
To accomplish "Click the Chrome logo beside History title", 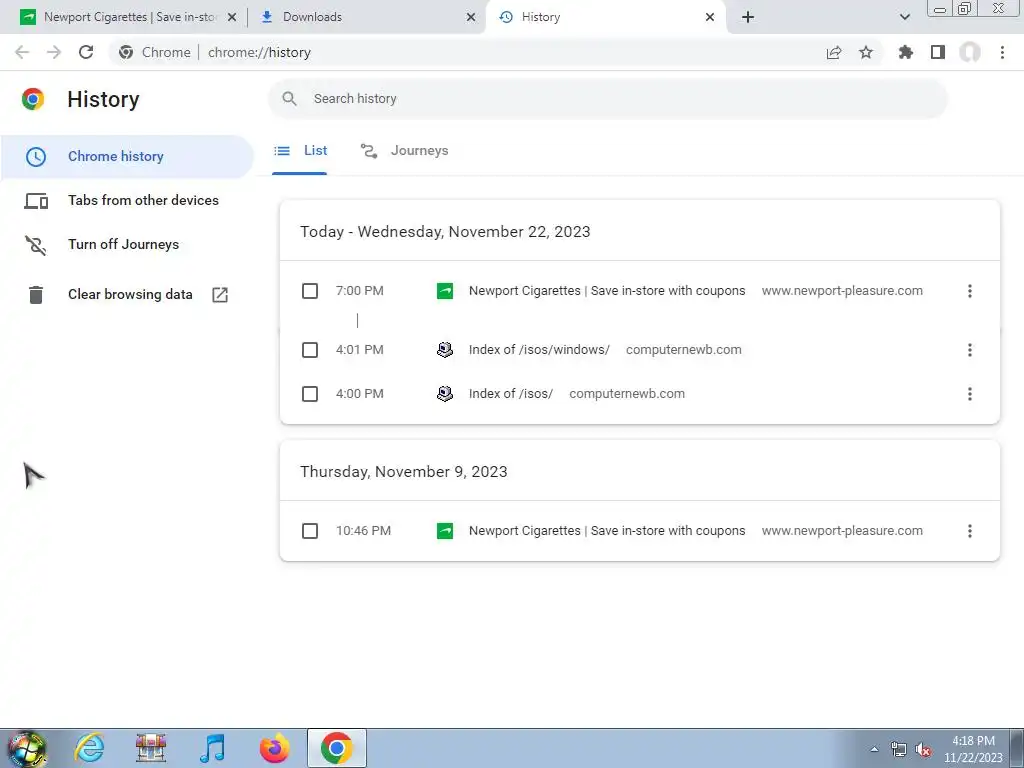I will pos(33,99).
